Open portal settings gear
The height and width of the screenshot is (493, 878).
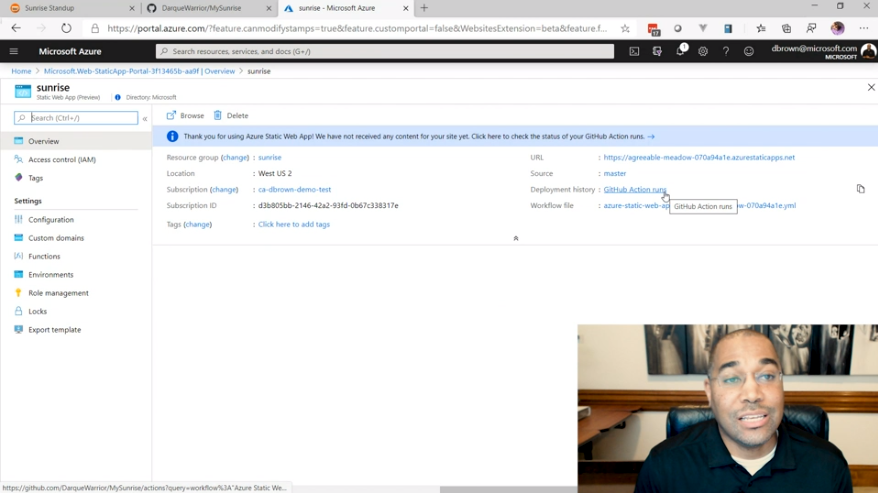pos(703,51)
